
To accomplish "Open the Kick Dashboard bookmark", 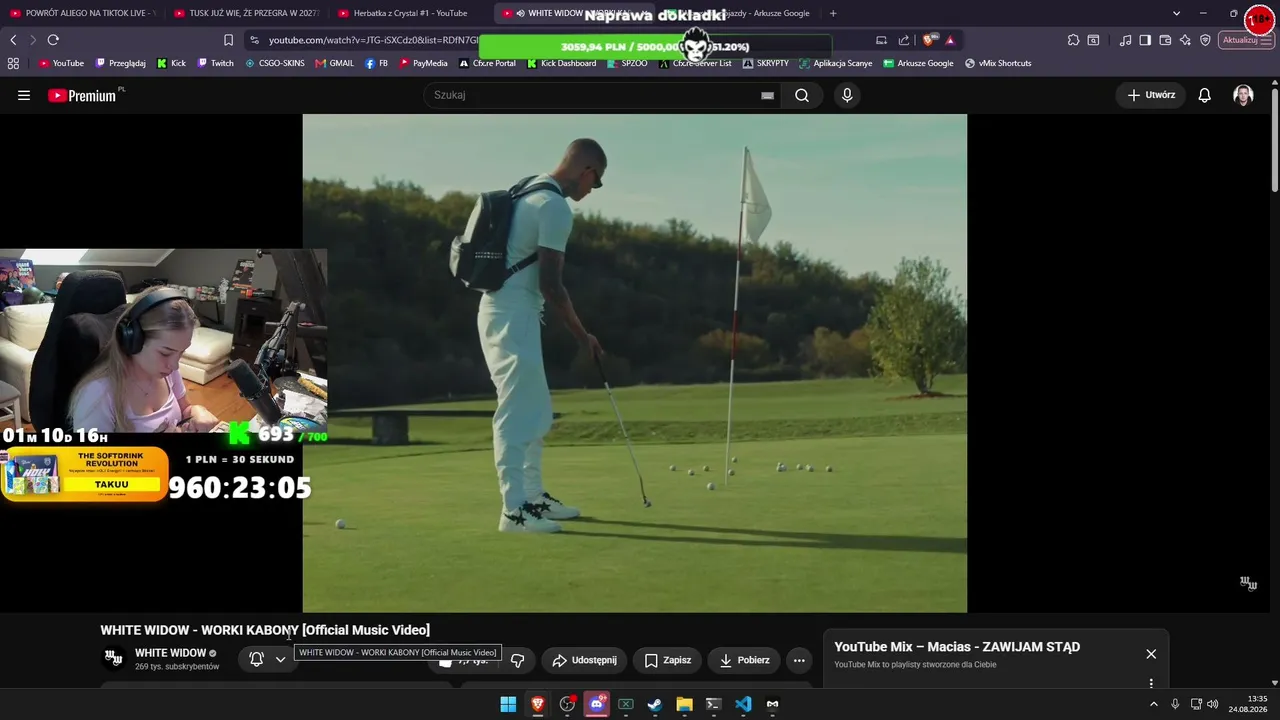I will [x=562, y=63].
